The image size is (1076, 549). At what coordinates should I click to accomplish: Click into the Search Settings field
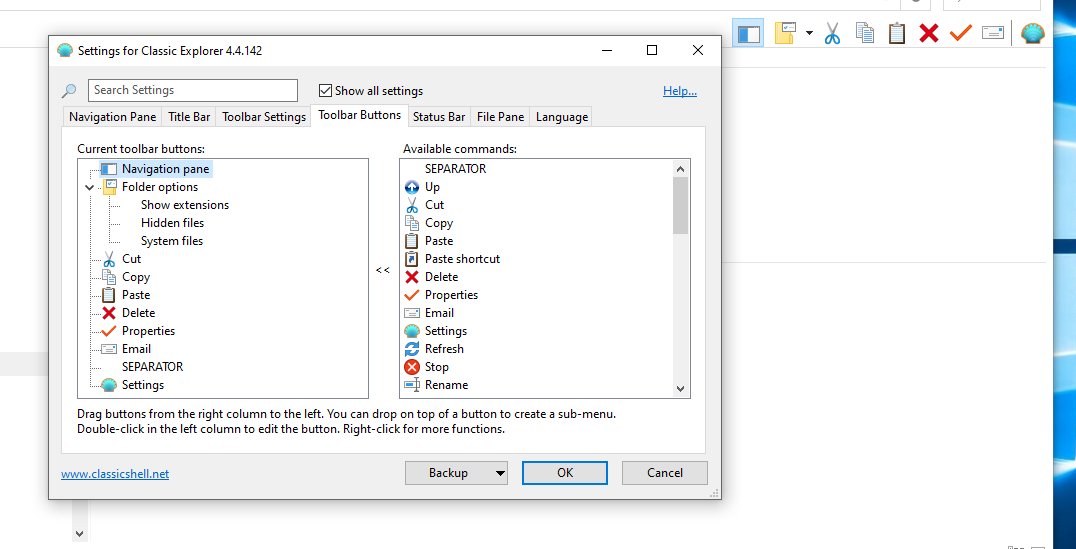[x=193, y=90]
